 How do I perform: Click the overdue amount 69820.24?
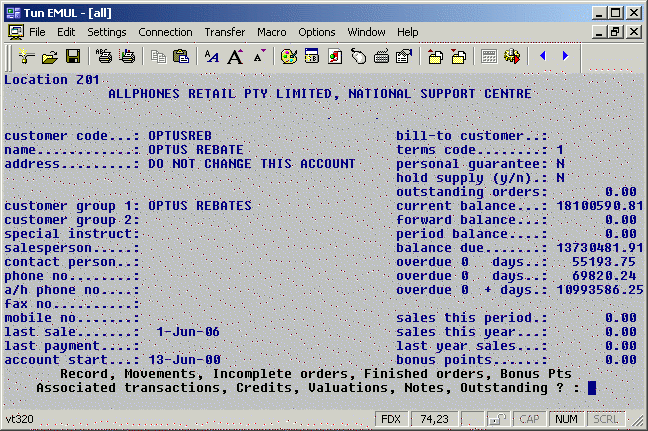(604, 276)
